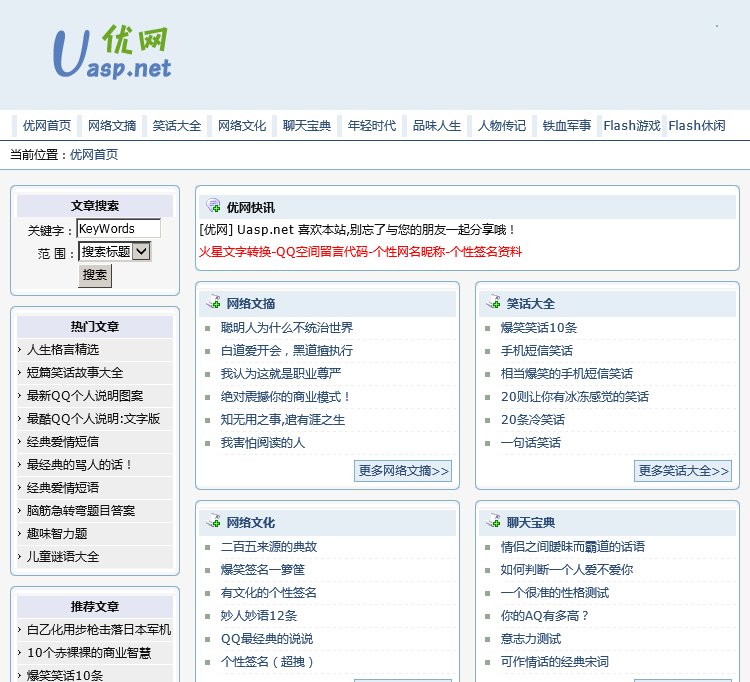Open article 白道爱开会，黑道擅执行

287,351
